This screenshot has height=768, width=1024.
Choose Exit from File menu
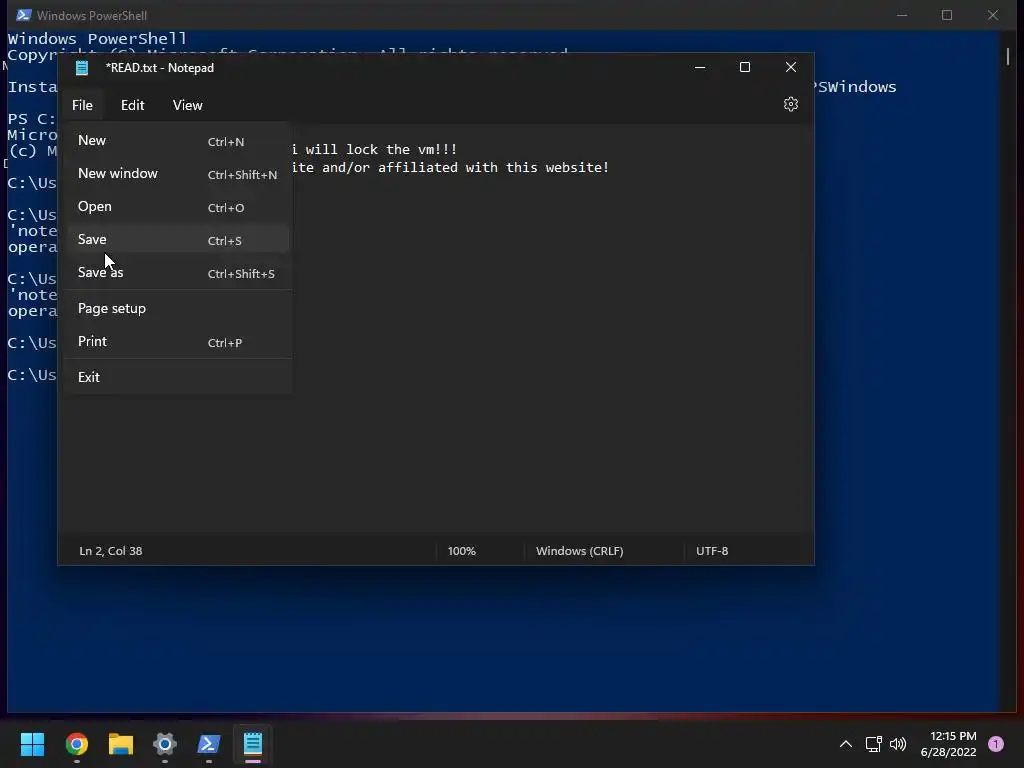178,377
